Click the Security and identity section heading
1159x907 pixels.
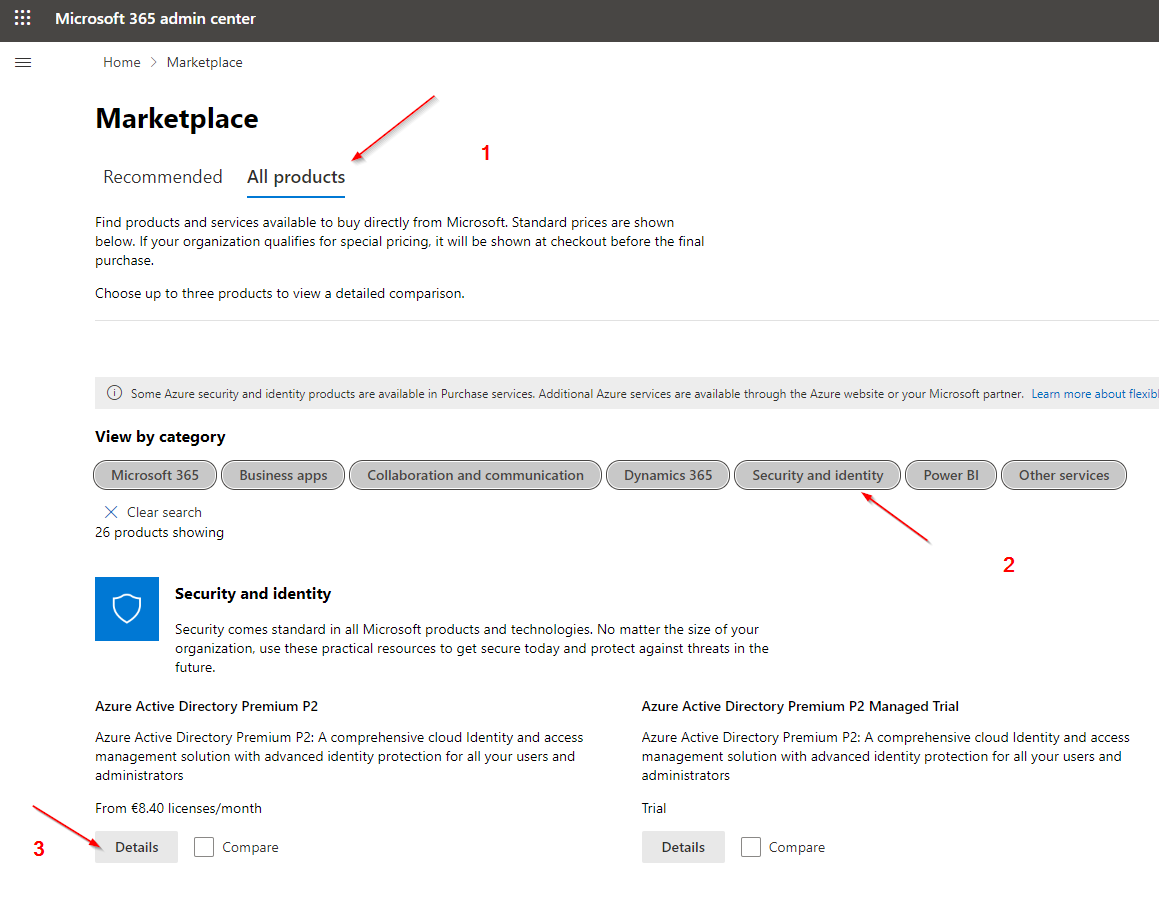(x=253, y=594)
